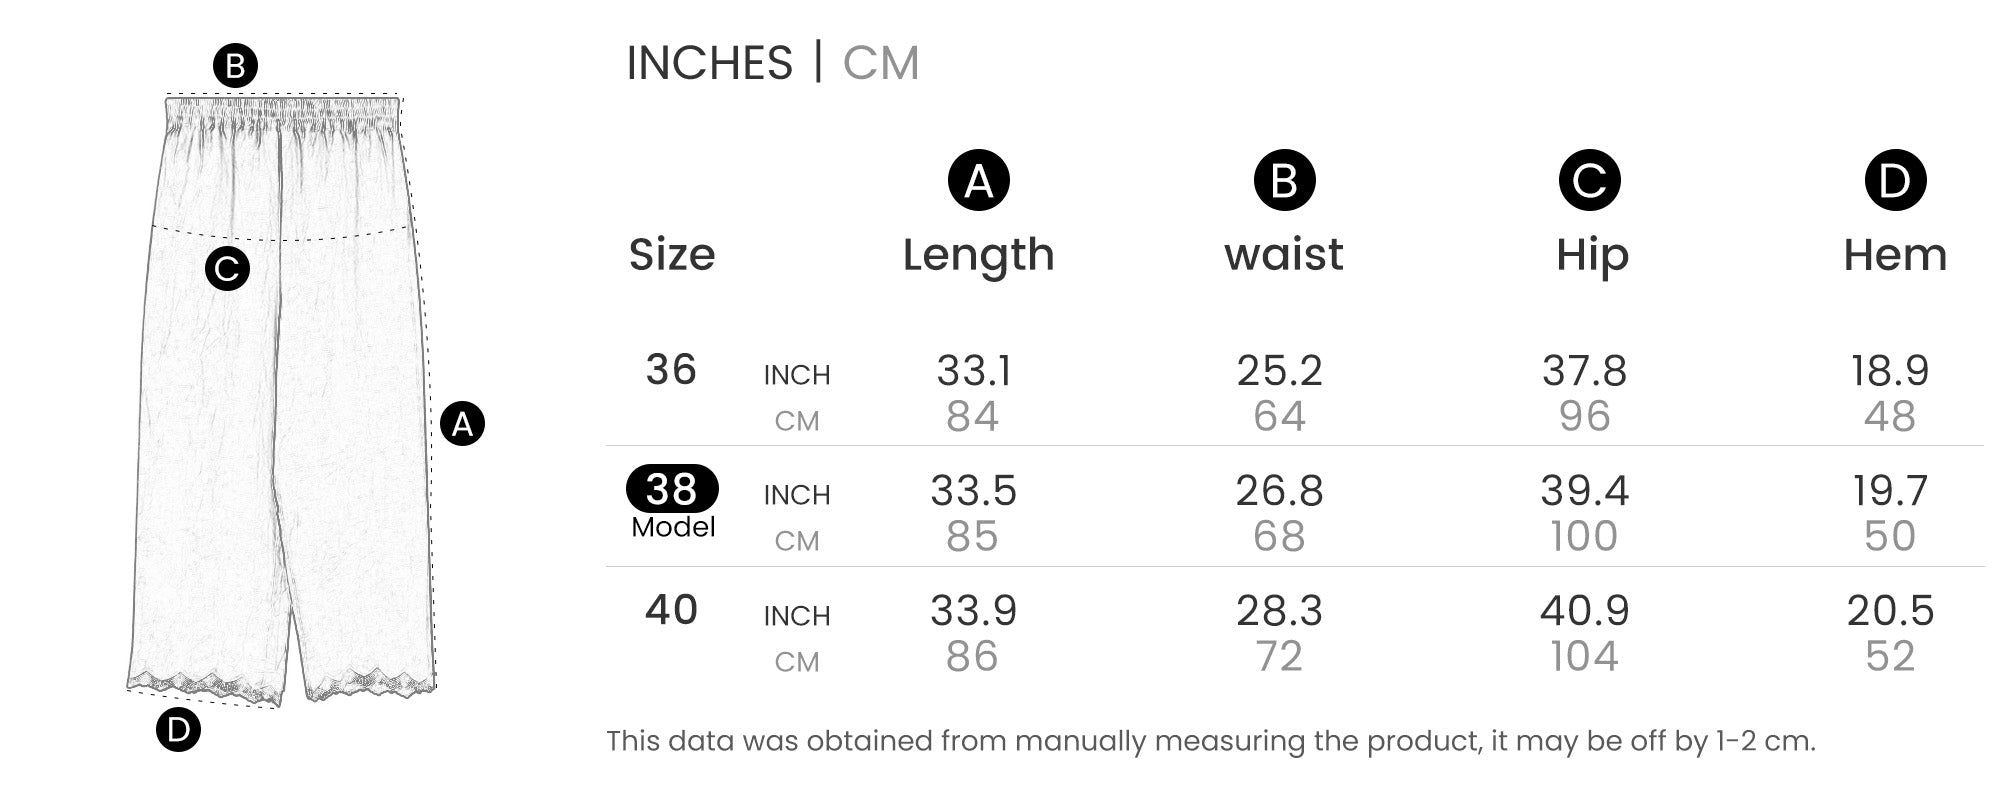Viewport: 2000px width, 806px height.
Task: Click the C circle above Hip column
Action: (1589, 181)
